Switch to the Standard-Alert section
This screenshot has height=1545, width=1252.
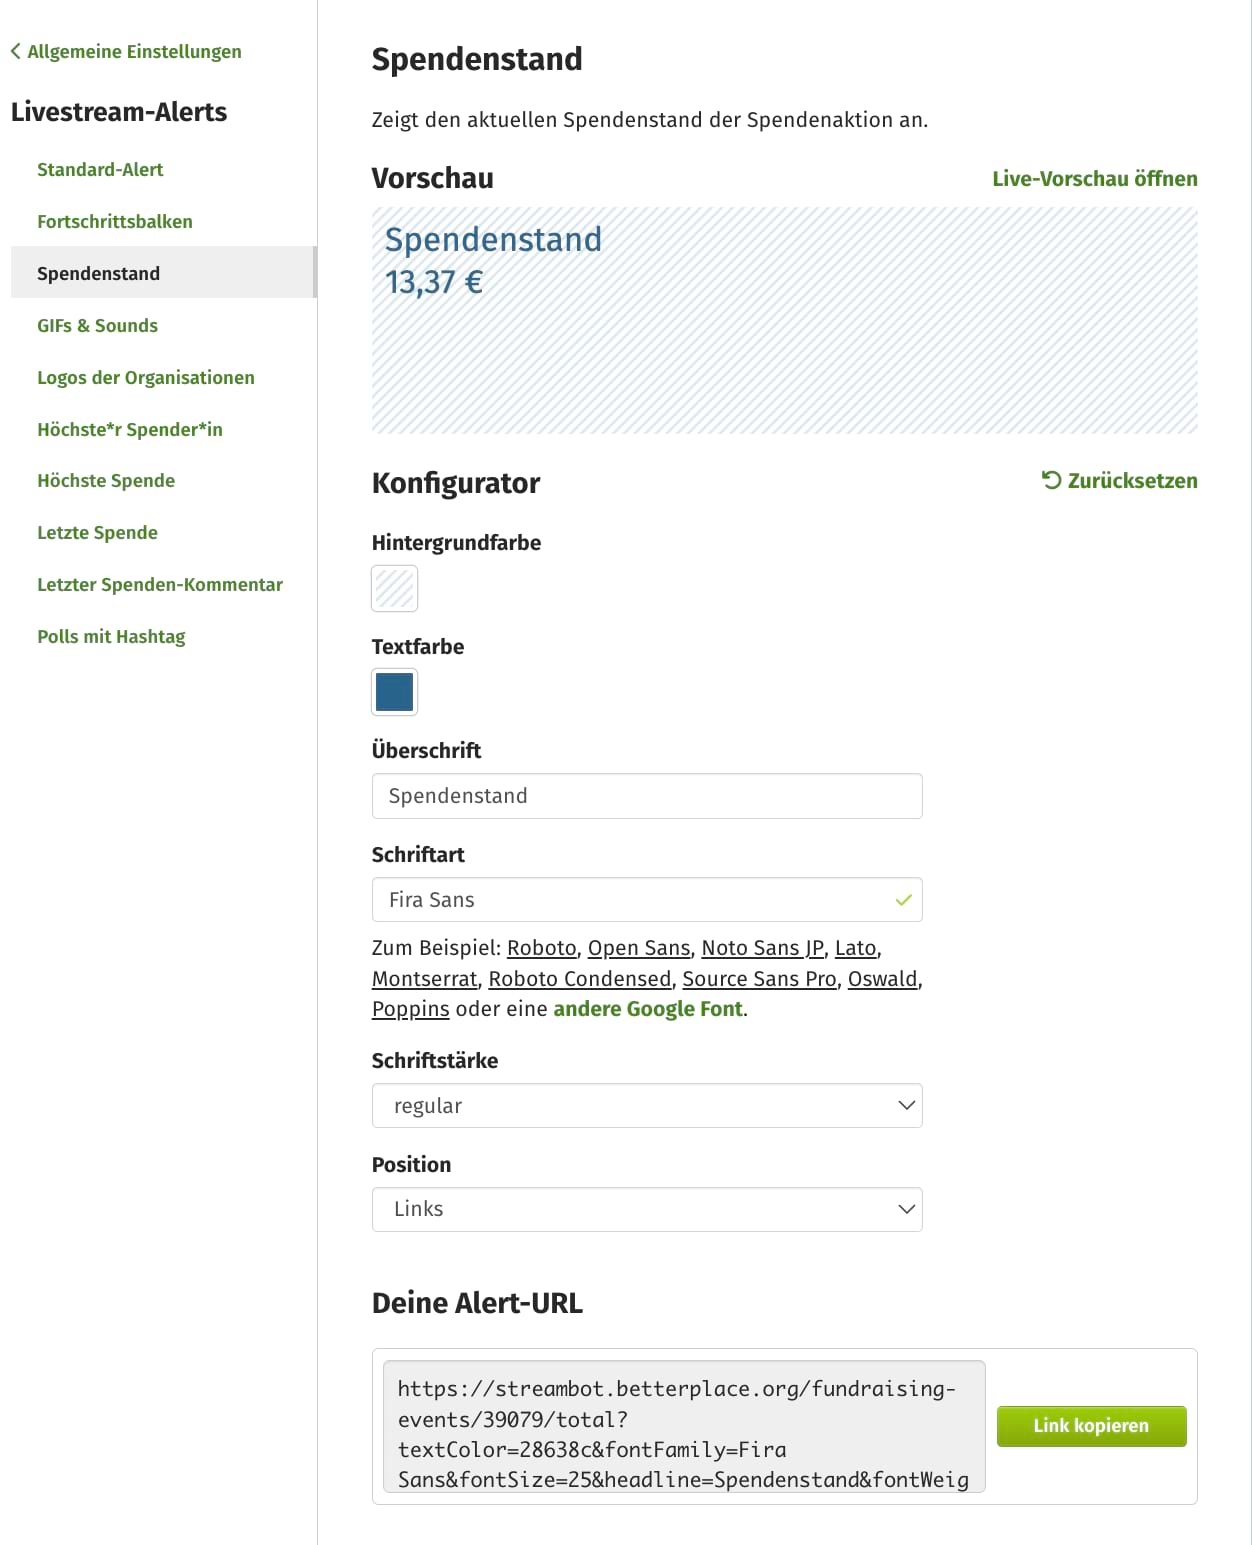click(x=100, y=169)
